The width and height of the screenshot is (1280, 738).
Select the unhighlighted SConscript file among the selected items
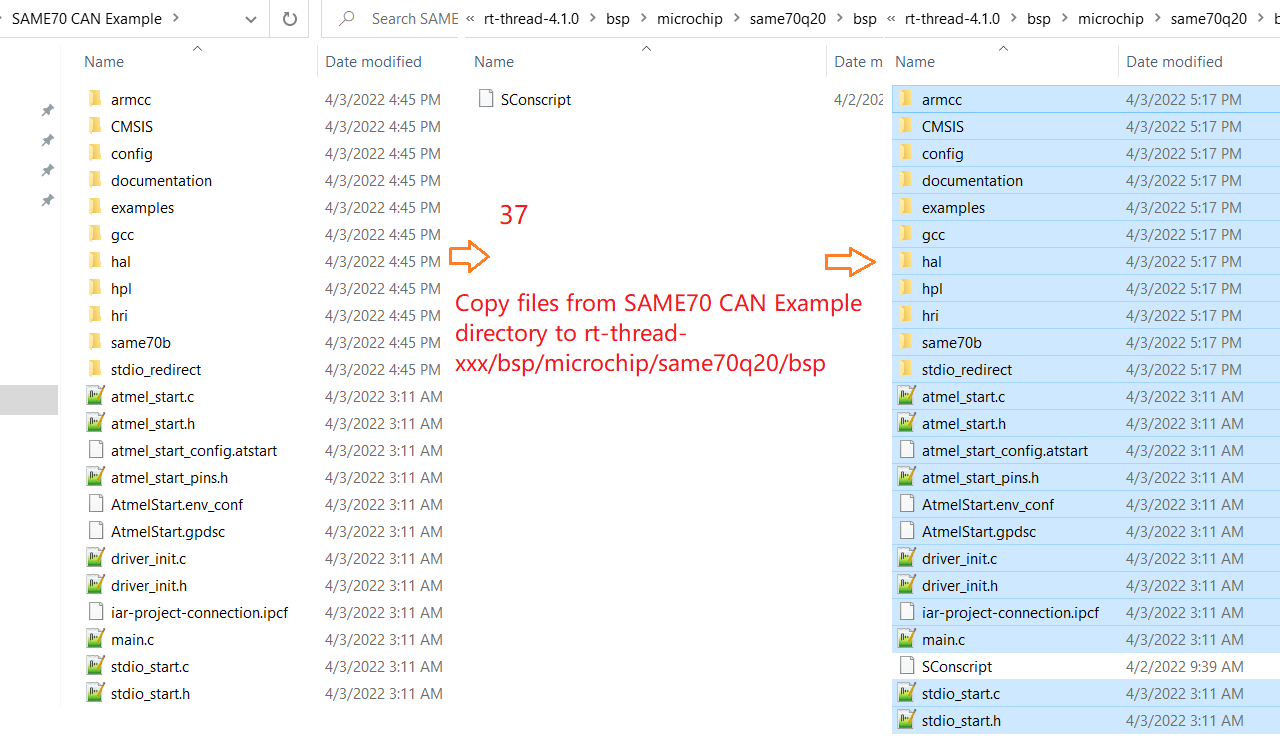[956, 667]
